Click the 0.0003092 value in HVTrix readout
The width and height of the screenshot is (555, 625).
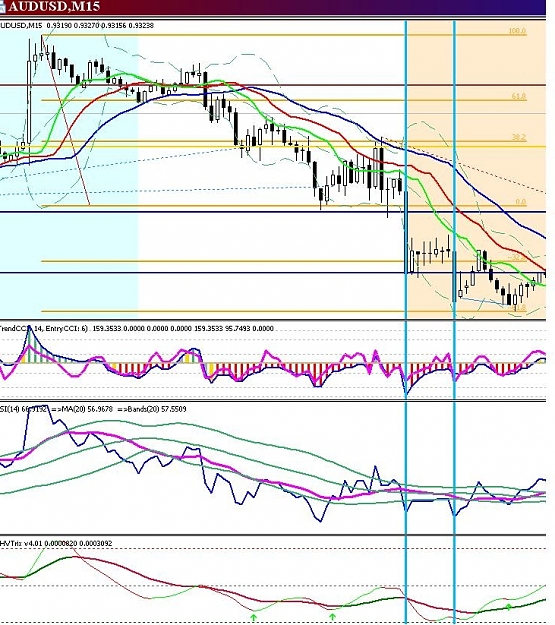[96, 543]
